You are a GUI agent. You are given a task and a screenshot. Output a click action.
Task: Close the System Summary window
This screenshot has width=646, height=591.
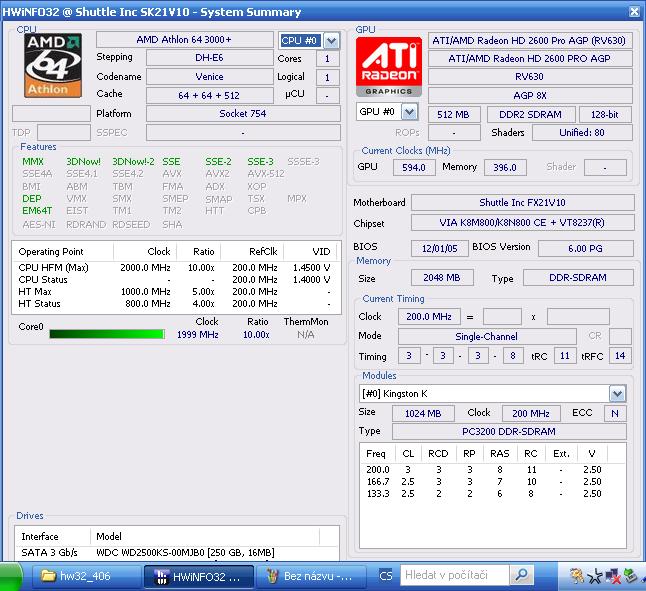[634, 12]
